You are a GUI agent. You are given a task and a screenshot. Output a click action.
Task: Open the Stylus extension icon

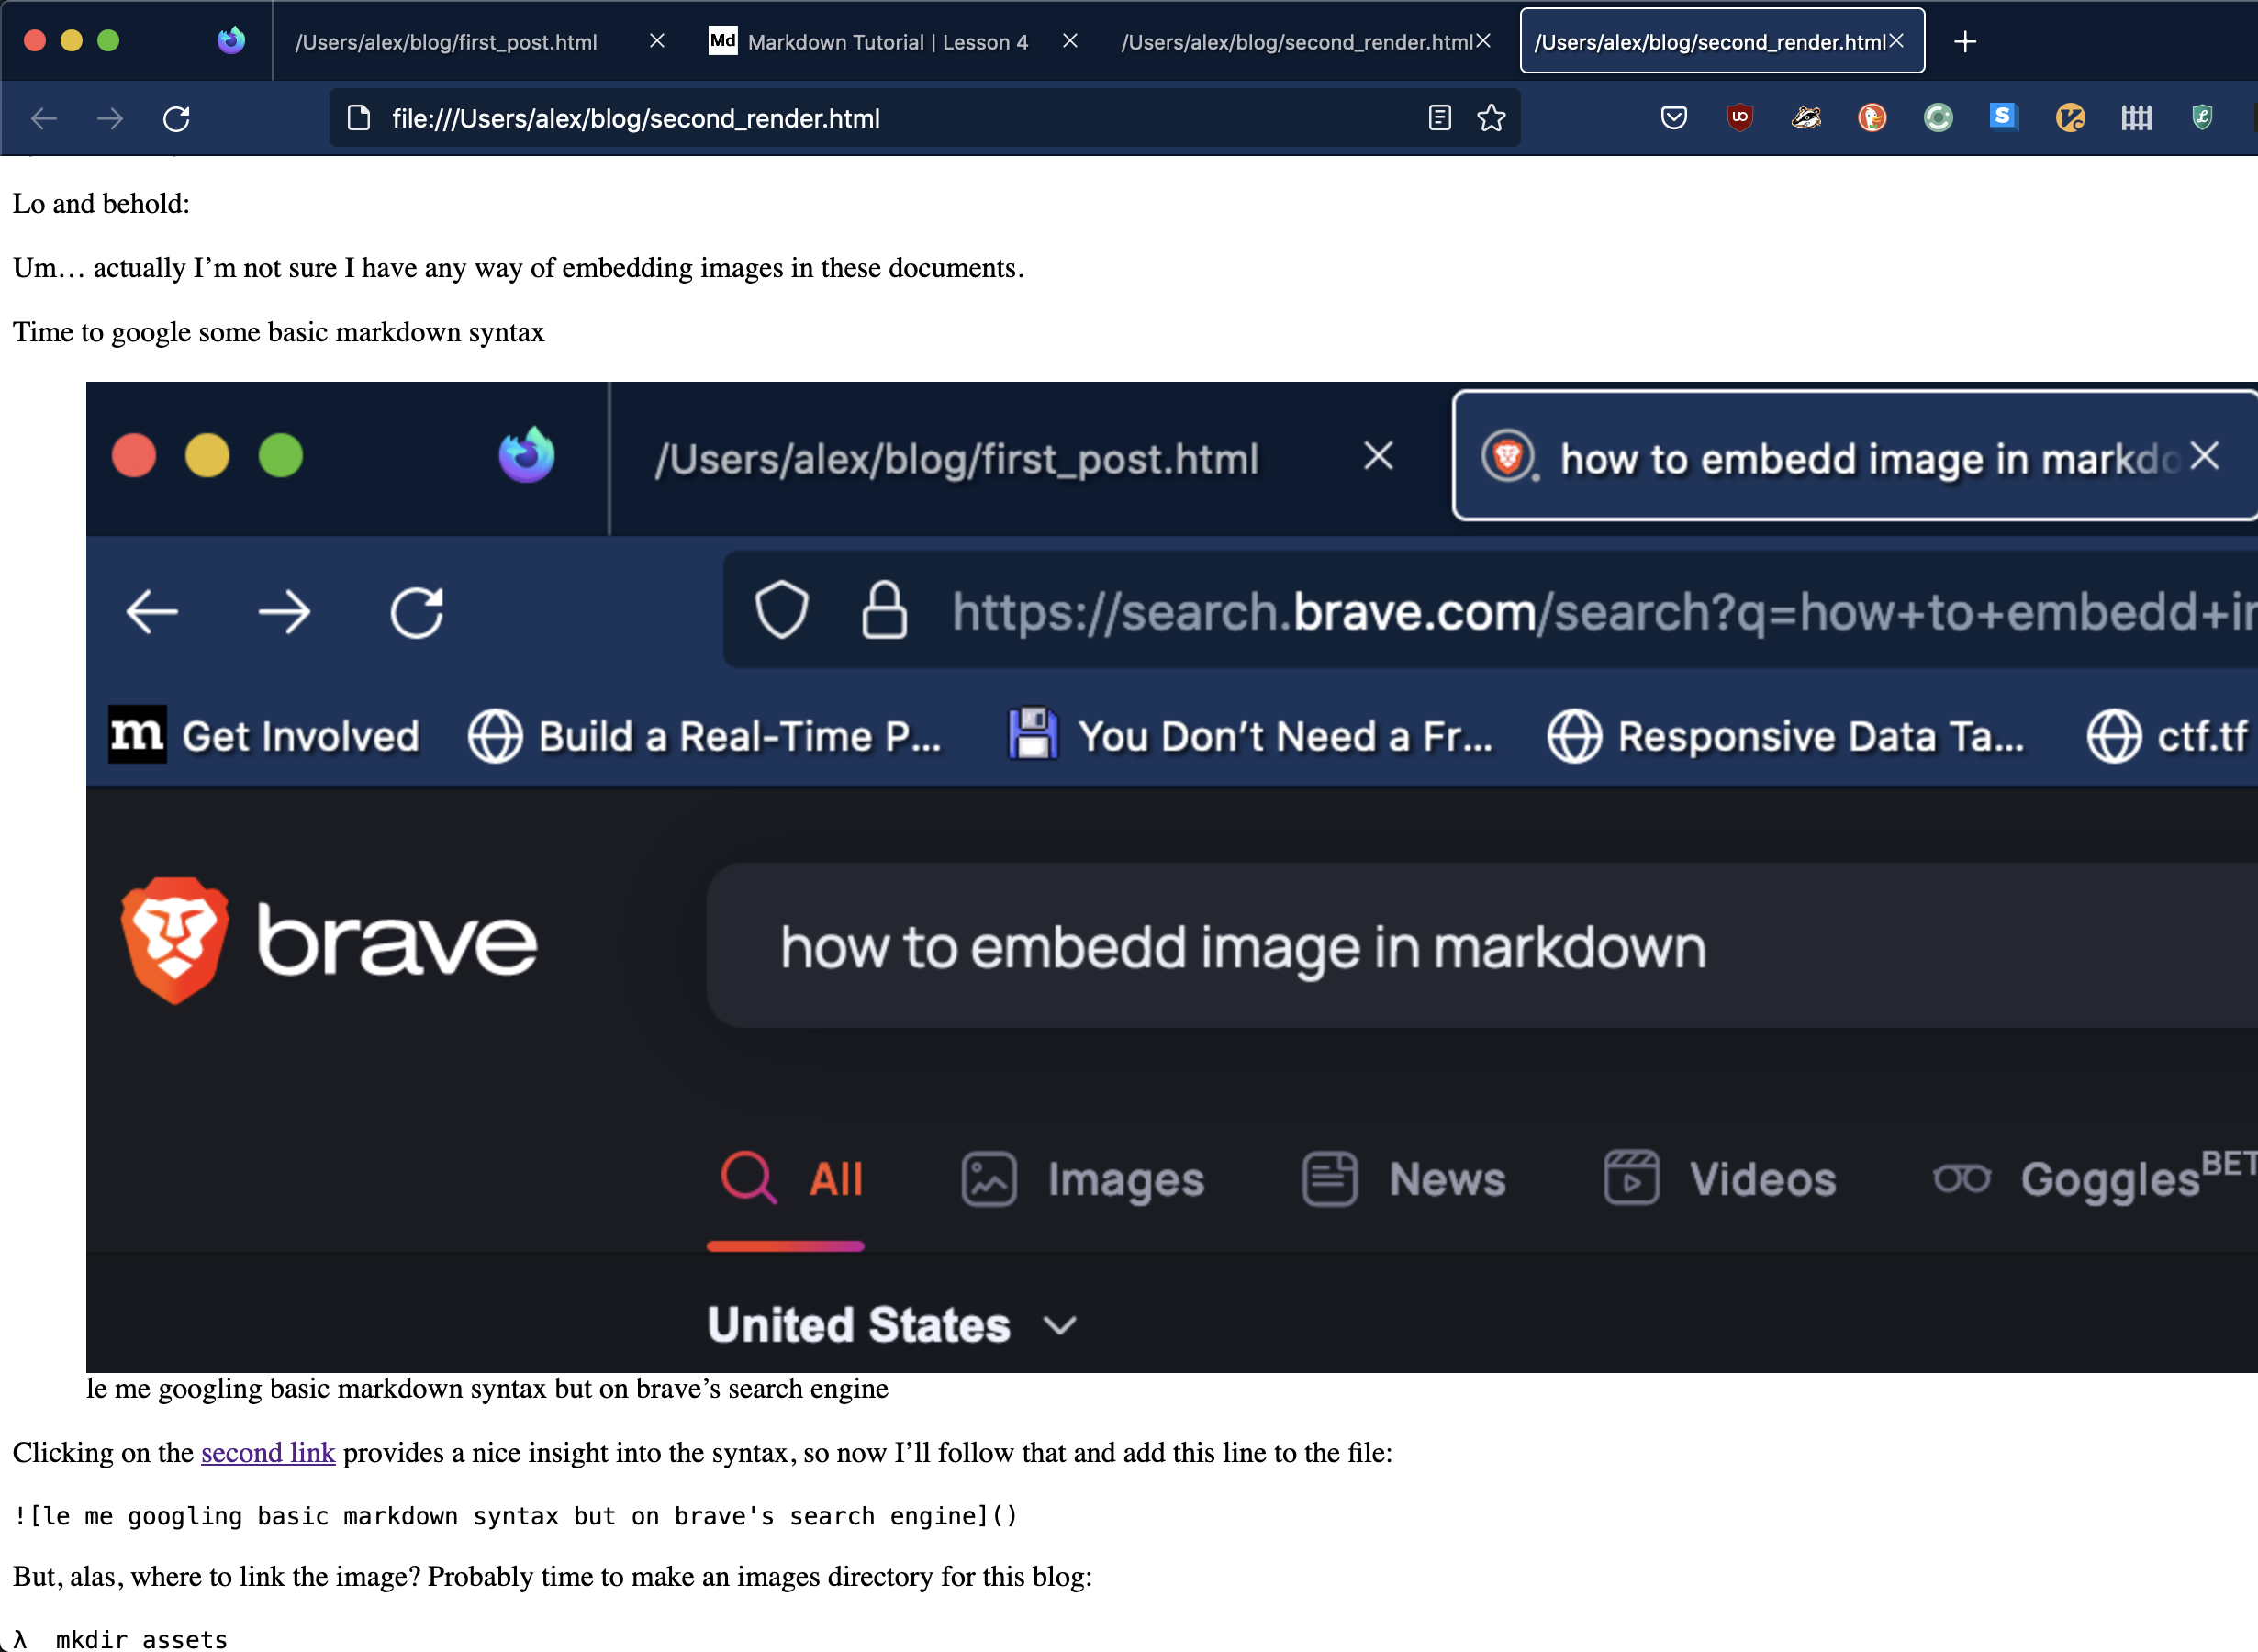(x=2003, y=118)
